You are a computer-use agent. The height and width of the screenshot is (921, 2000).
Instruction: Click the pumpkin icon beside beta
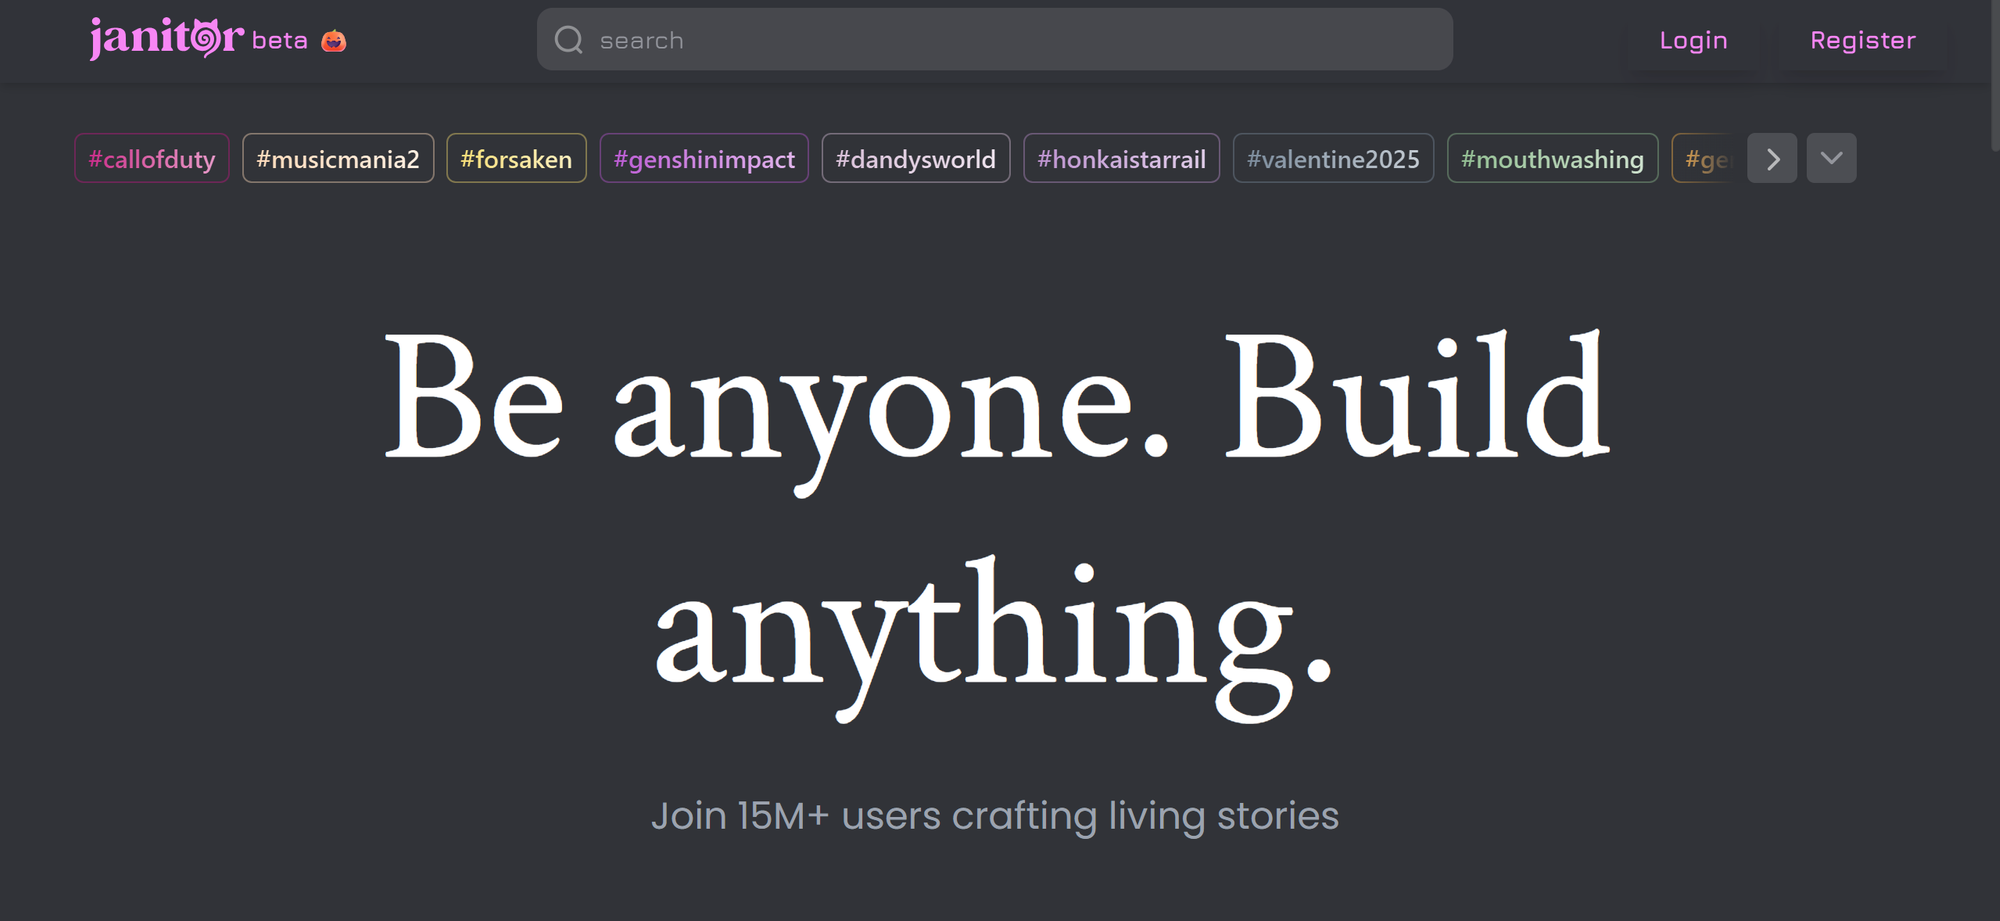334,41
